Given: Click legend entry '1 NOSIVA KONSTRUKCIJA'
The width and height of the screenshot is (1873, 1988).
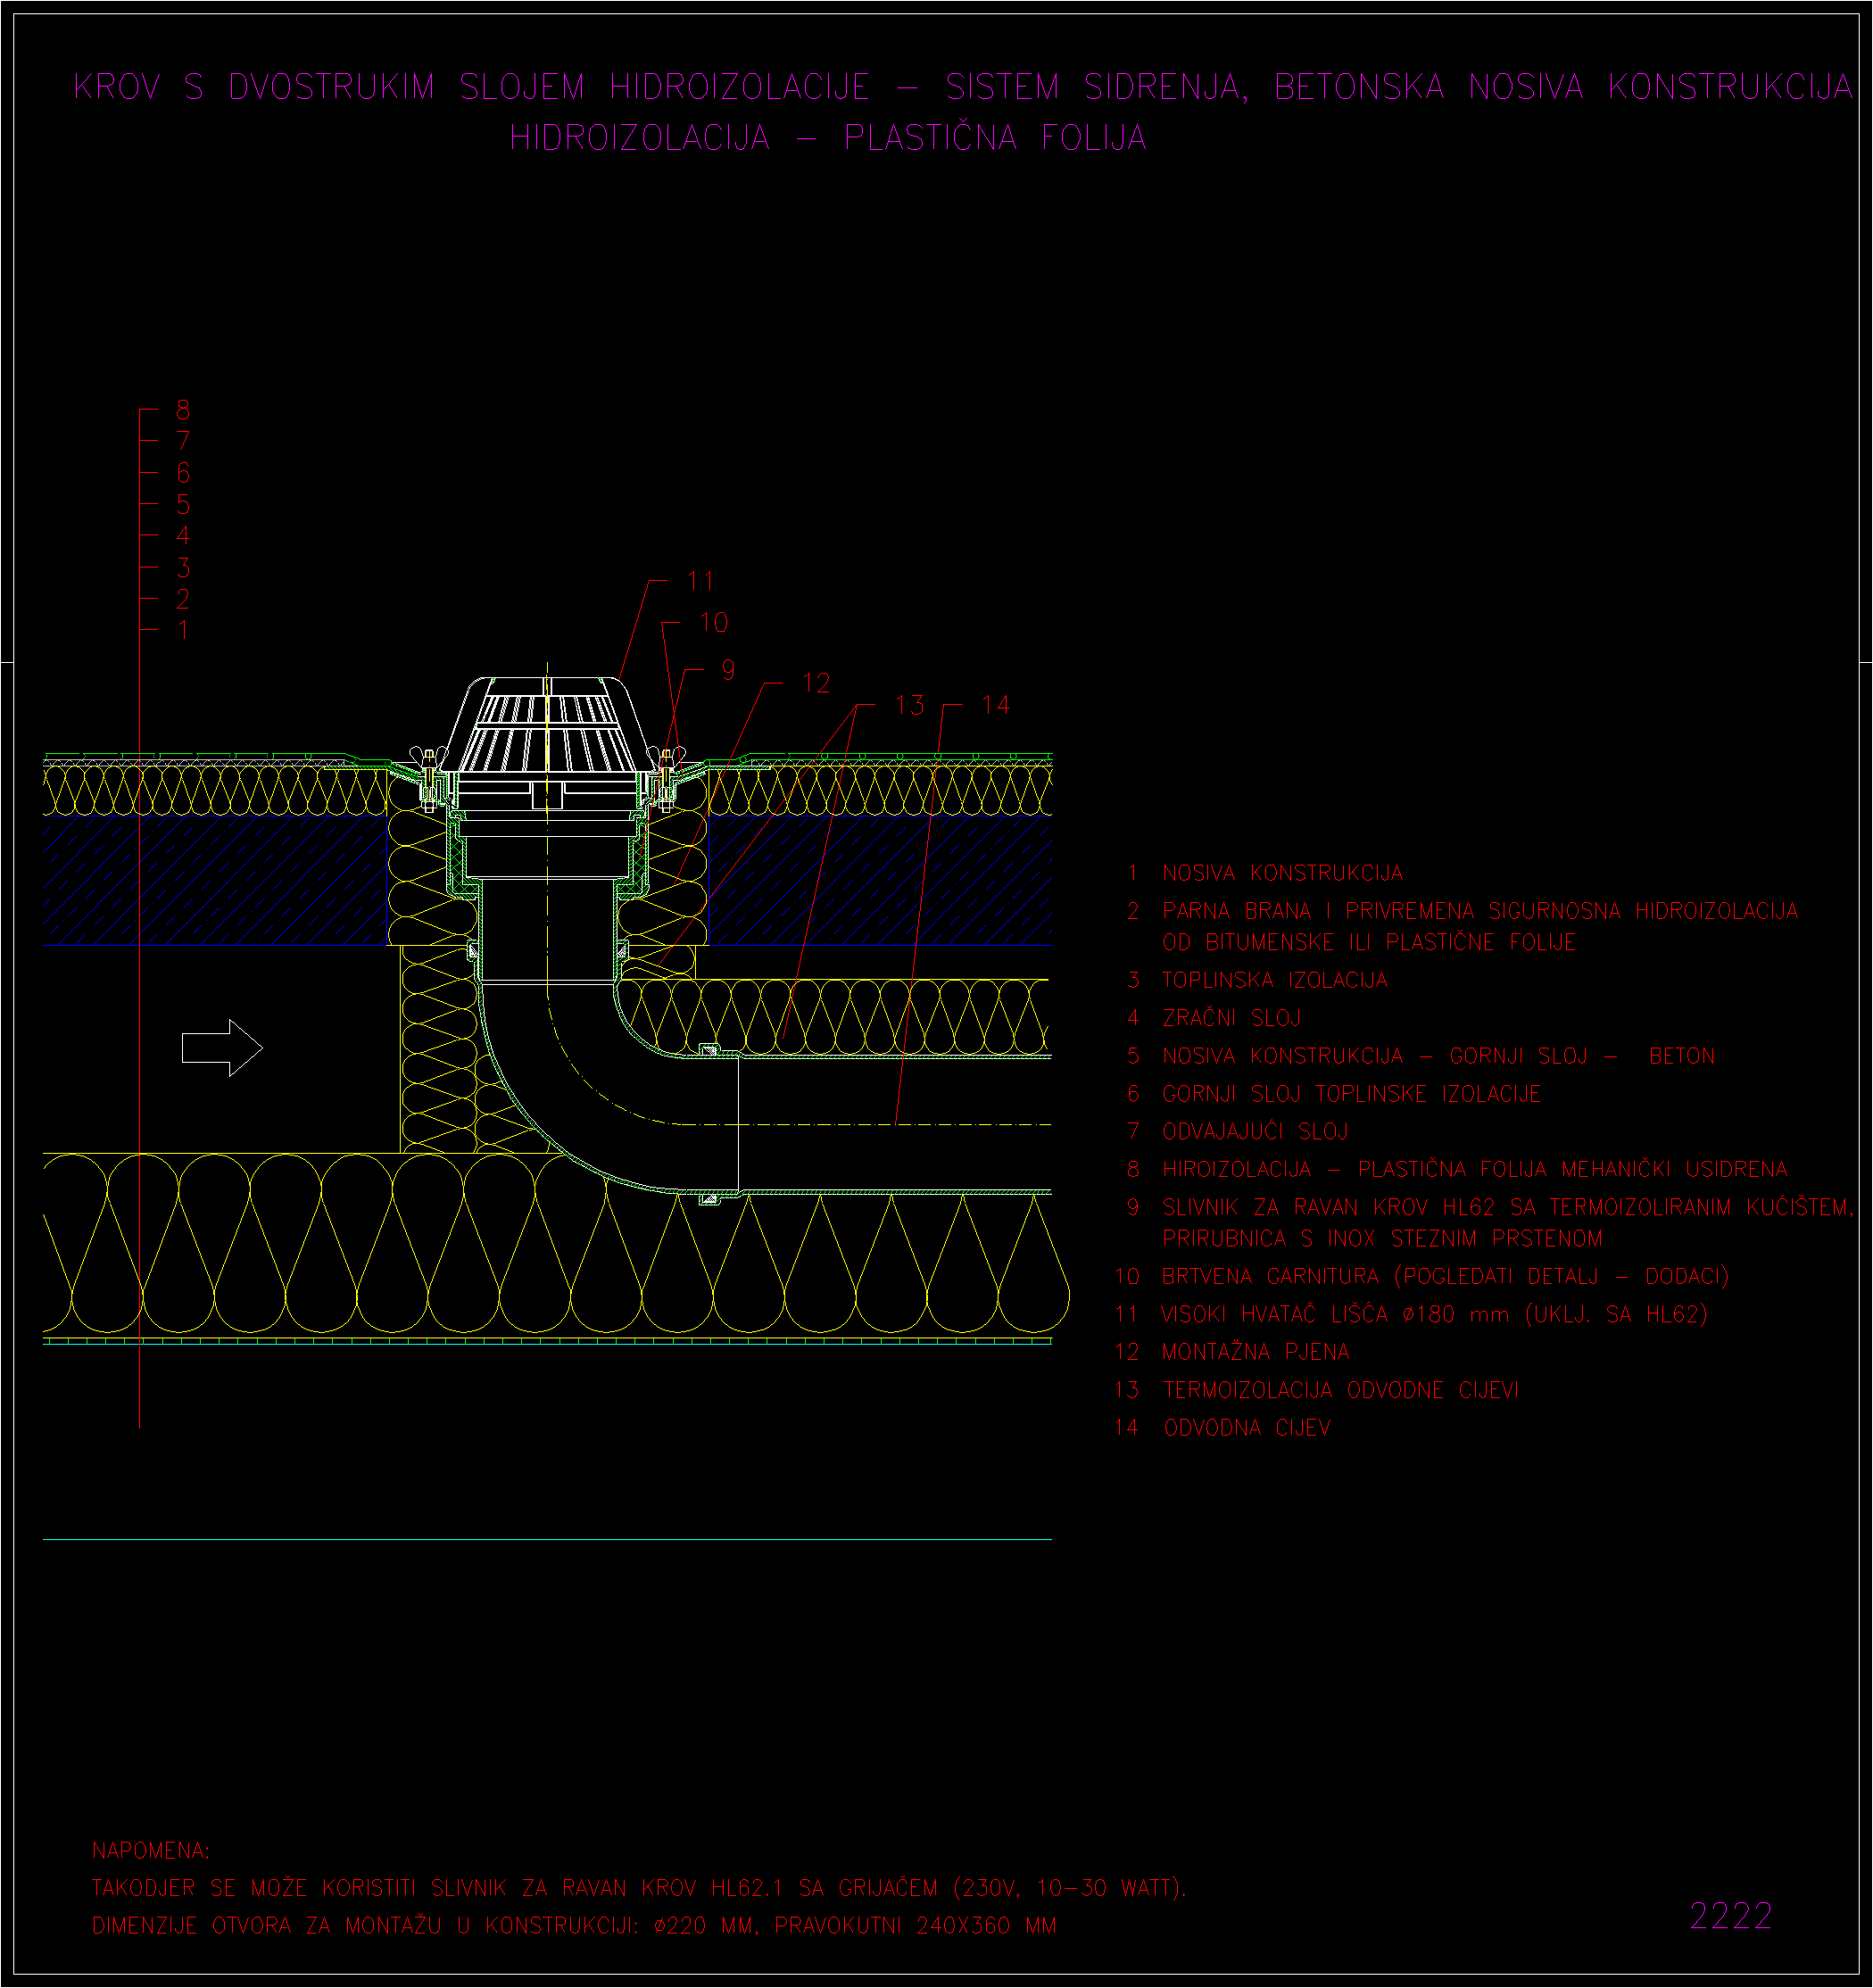Looking at the screenshot, I should coord(1265,873).
